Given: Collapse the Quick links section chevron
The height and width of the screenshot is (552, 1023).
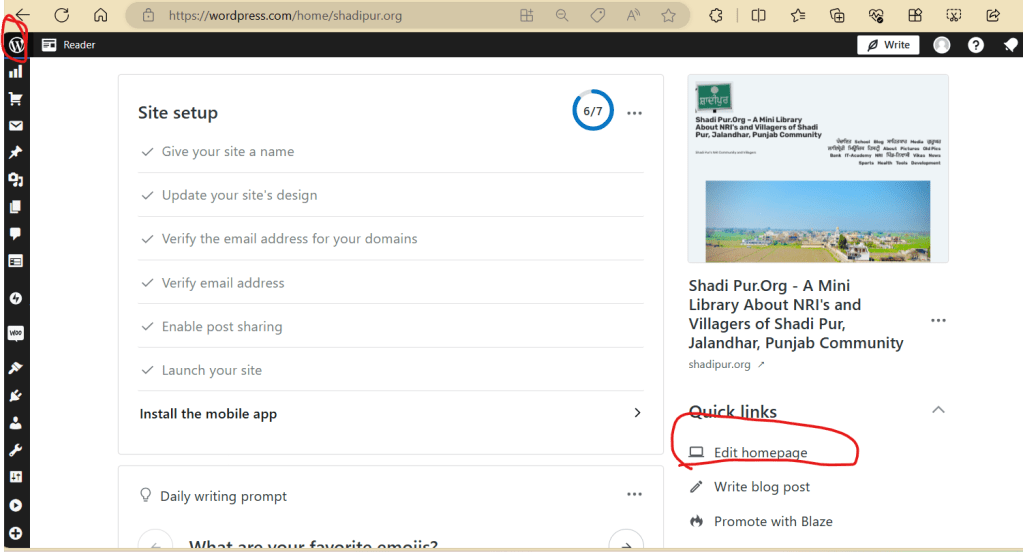Looking at the screenshot, I should tap(937, 410).
